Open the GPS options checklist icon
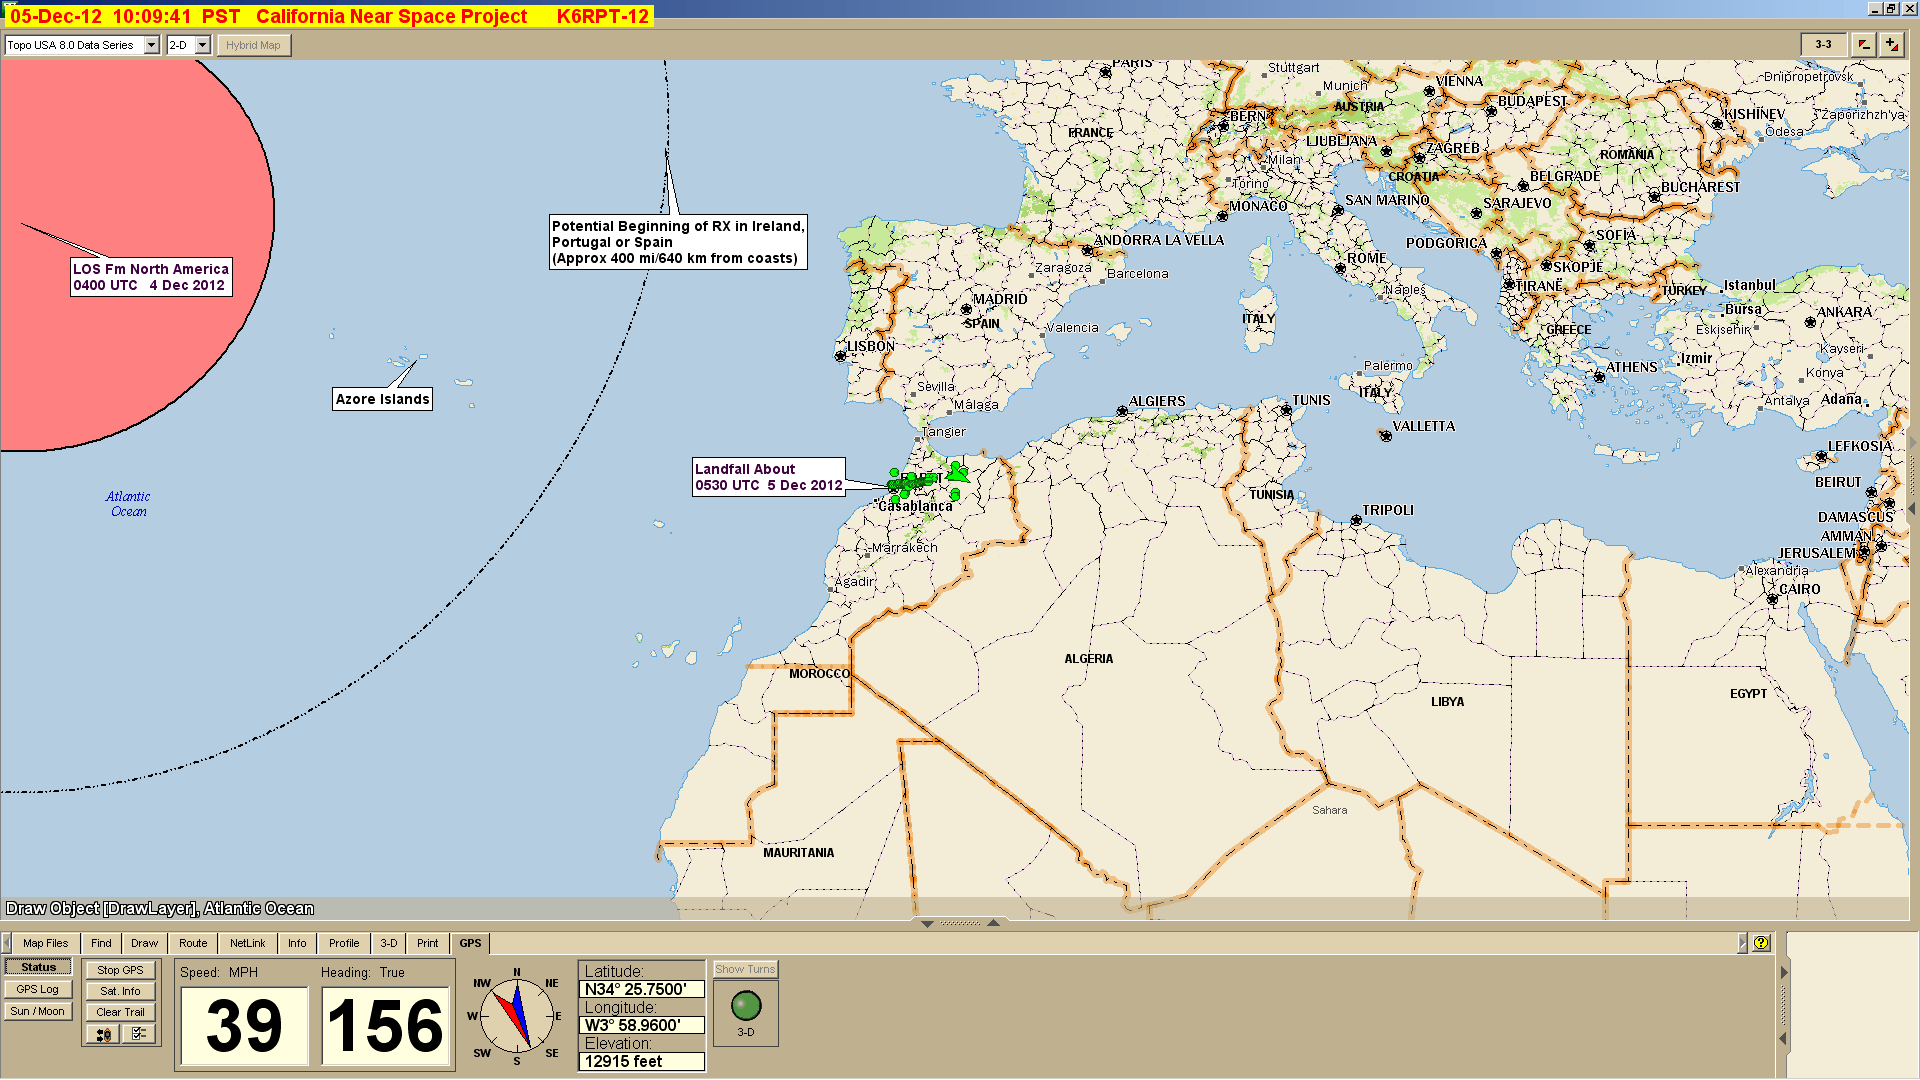The image size is (1920, 1080). [138, 1034]
